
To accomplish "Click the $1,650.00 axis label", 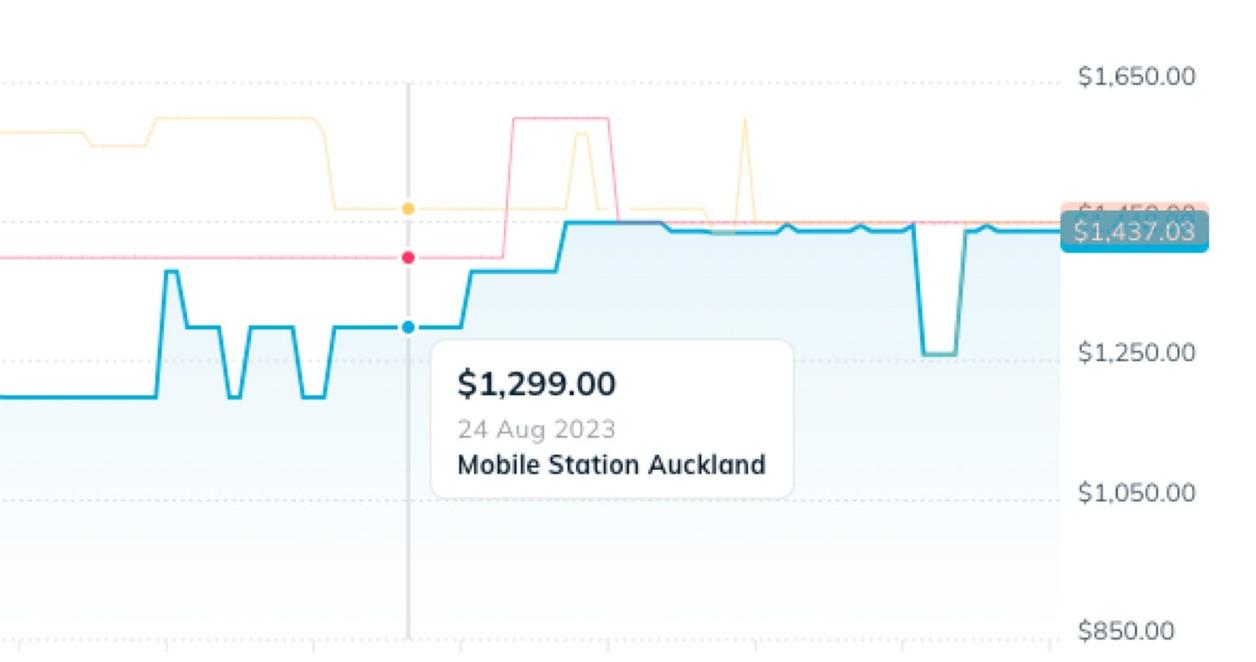I will pos(1136,76).
